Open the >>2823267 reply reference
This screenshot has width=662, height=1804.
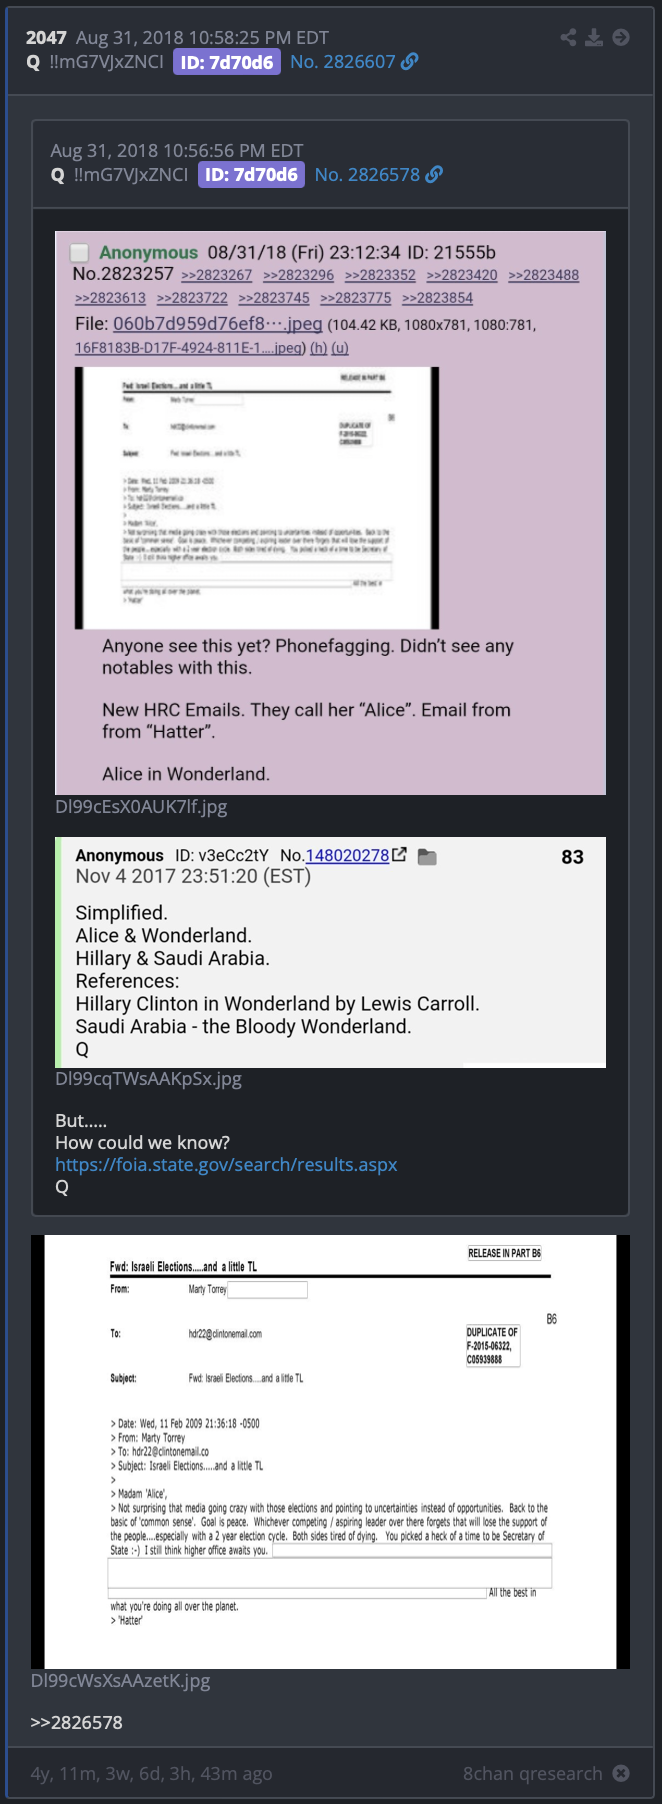(x=217, y=275)
